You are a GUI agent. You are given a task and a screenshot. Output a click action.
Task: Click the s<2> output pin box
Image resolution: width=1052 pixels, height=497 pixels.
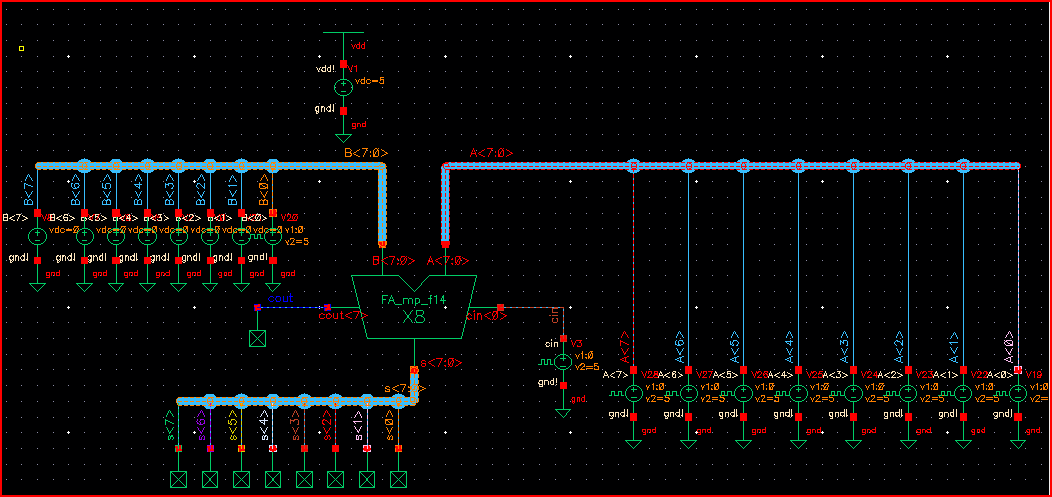coord(335,480)
